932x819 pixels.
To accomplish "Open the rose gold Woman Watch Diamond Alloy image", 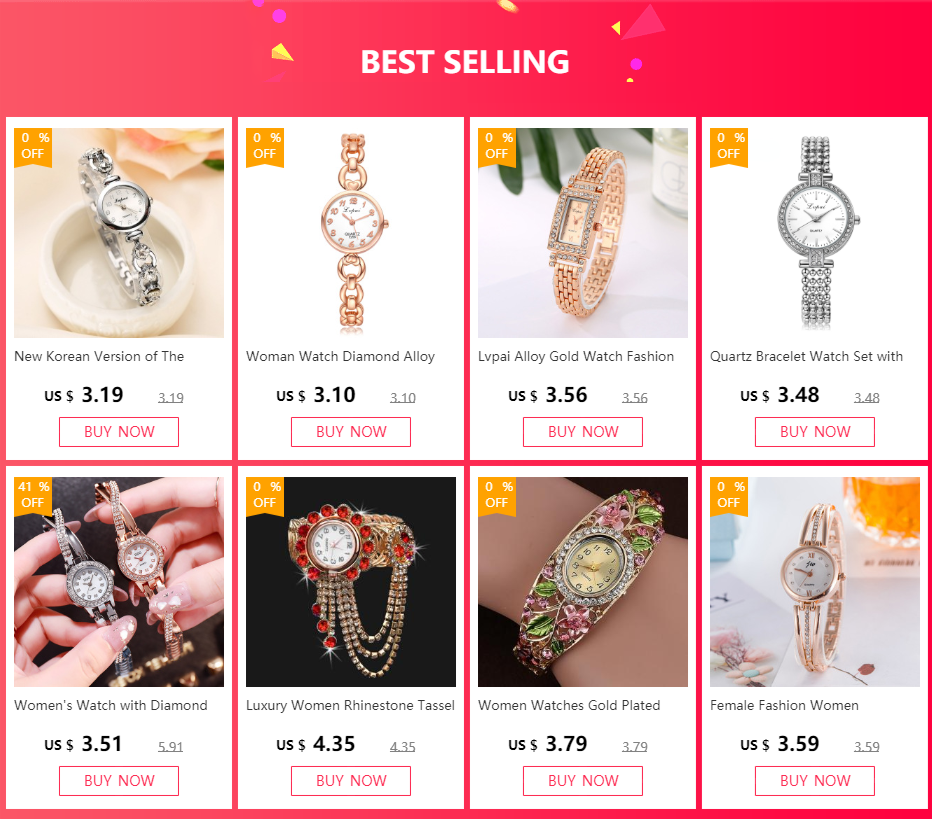I will tap(351, 233).
